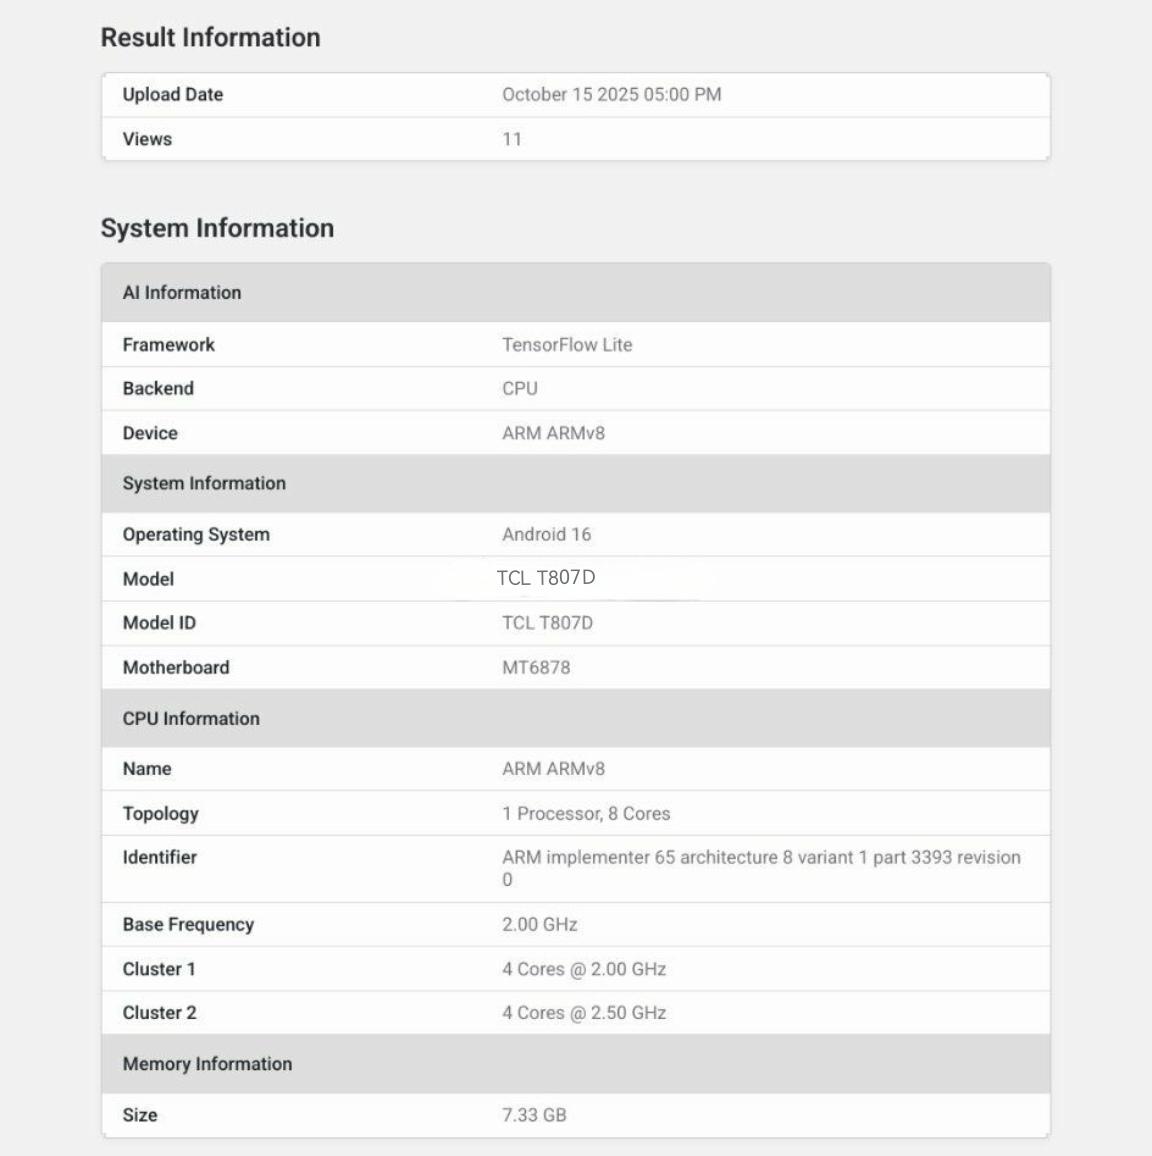The image size is (1152, 1156).
Task: Click the Backend row's "CPU" value
Action: click(x=520, y=389)
